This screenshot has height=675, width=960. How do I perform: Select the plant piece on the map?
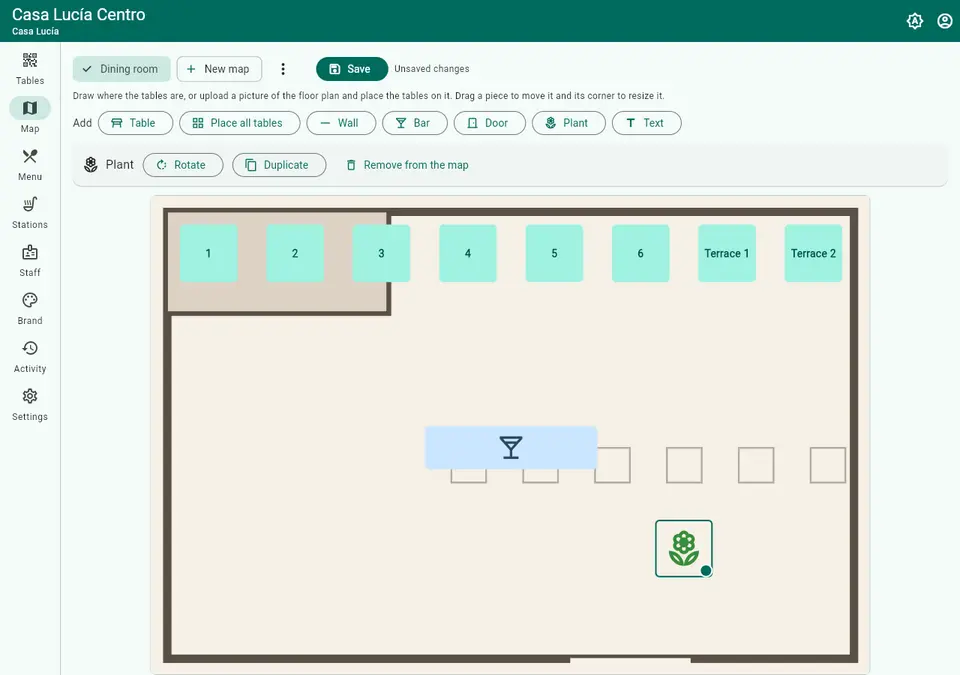tap(683, 548)
